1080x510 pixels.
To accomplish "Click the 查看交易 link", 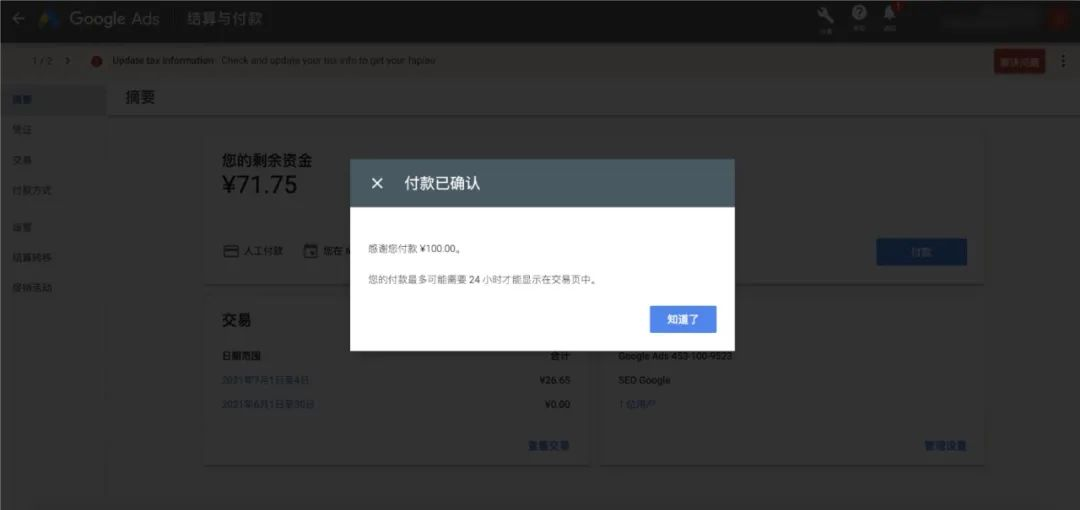I will tap(549, 446).
